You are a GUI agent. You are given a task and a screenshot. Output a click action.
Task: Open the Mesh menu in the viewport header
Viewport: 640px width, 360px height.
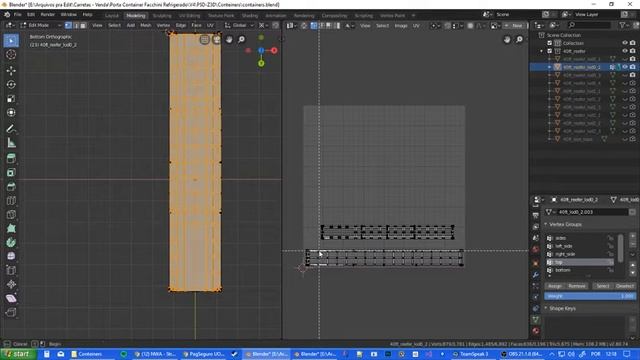pyautogui.click(x=146, y=25)
